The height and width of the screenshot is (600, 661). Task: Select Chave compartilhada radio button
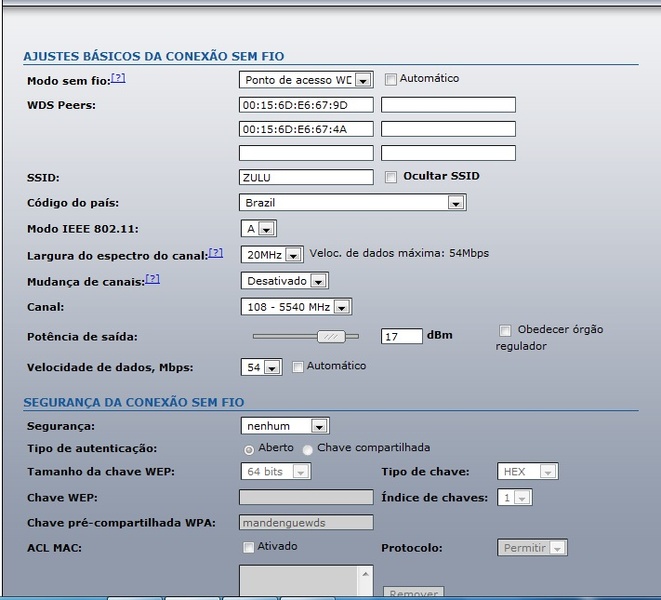[x=307, y=450]
